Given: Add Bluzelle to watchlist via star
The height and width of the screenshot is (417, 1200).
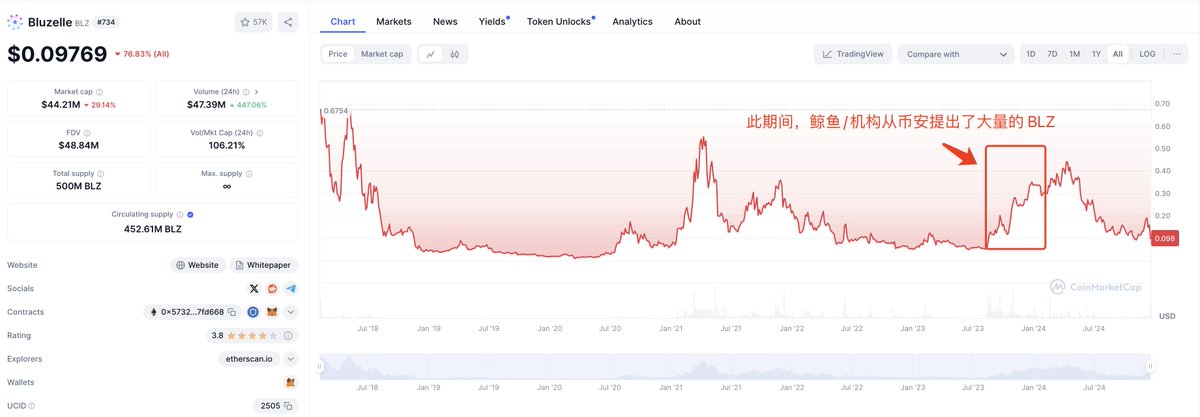Looking at the screenshot, I should pyautogui.click(x=252, y=21).
